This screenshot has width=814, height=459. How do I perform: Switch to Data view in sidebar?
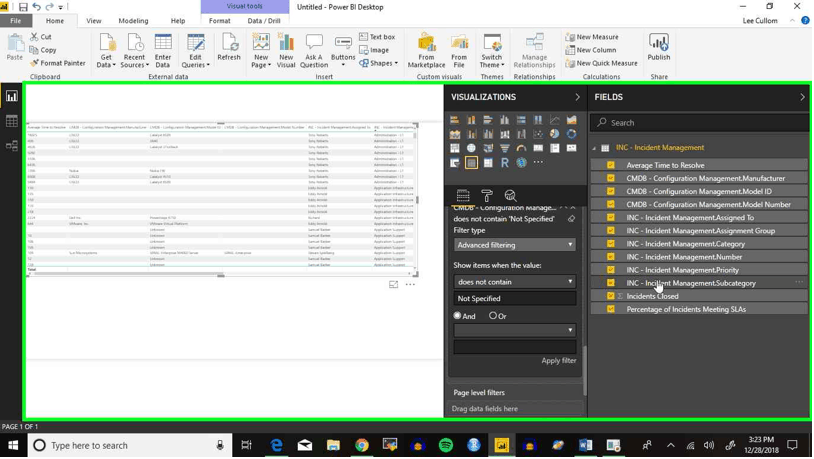click(x=11, y=121)
